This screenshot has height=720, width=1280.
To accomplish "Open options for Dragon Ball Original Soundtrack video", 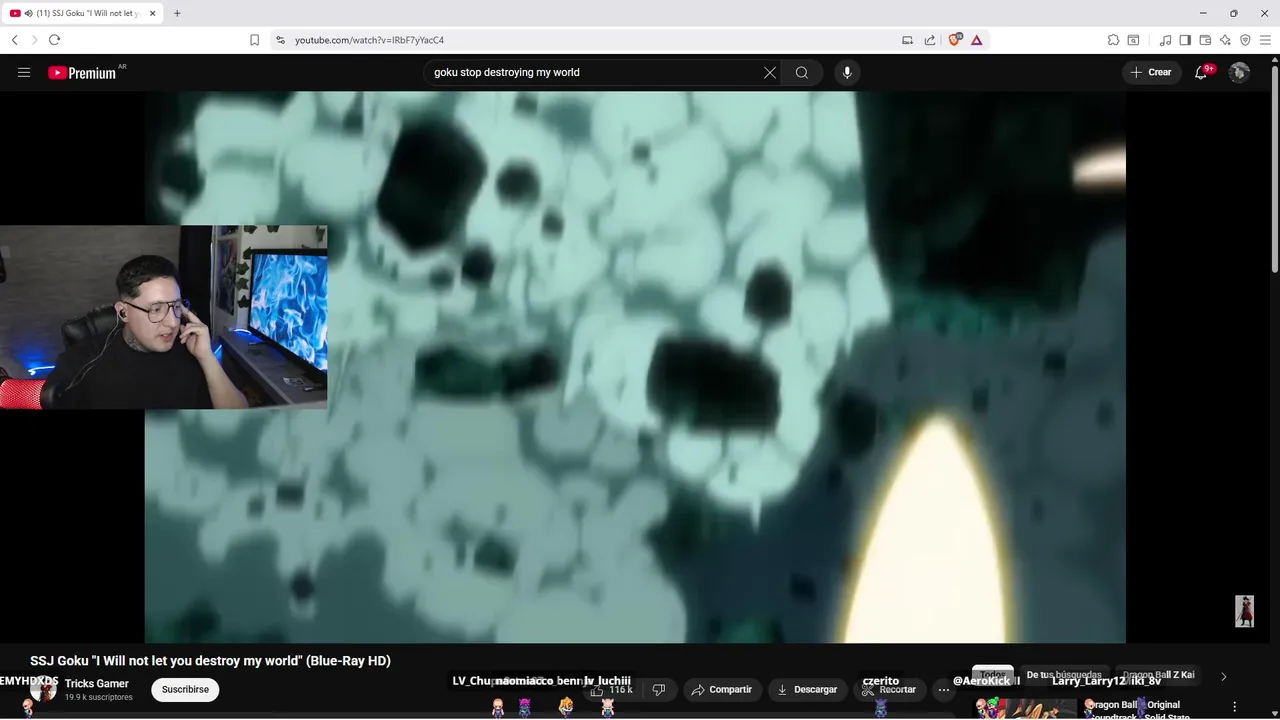I will click(1235, 707).
